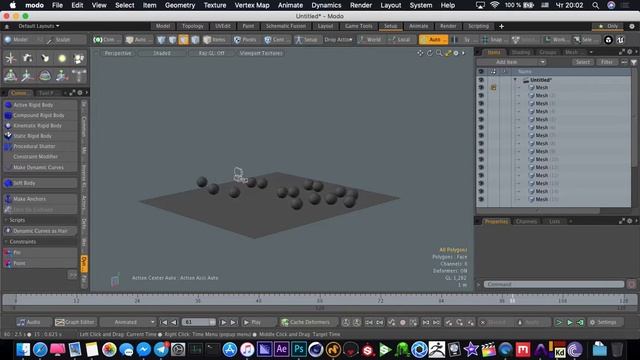Viewport: 640px width, 360px height.
Task: Click the Command input field
Action: pyautogui.click(x=554, y=284)
